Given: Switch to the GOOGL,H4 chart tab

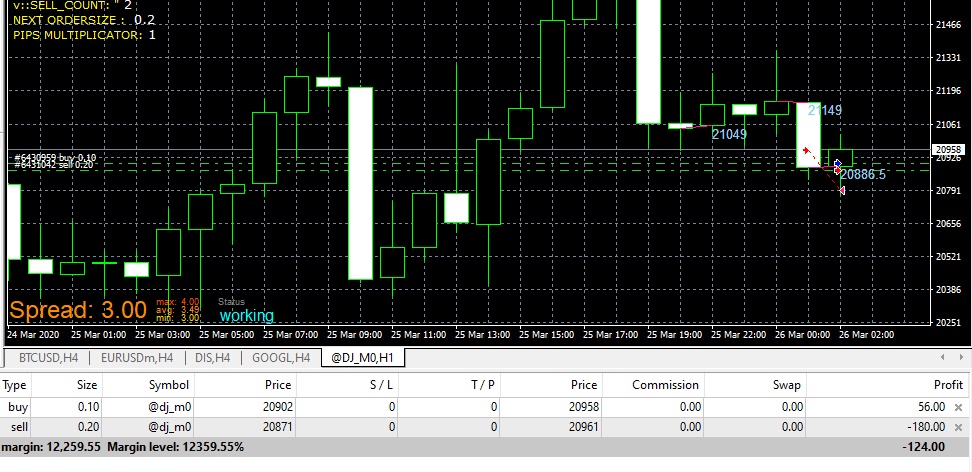Looking at the screenshot, I should [x=281, y=358].
